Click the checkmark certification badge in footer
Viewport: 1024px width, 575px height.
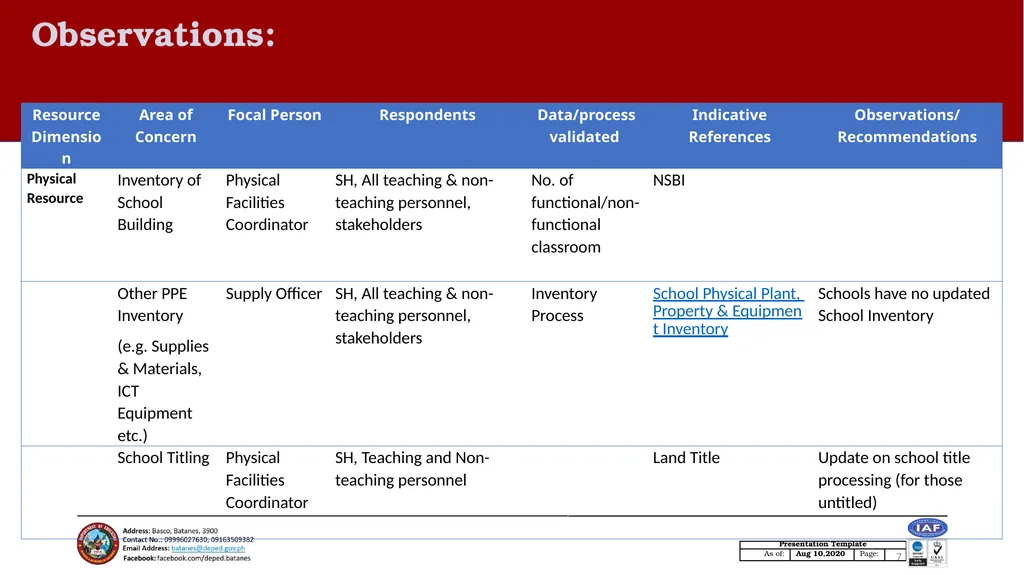937,553
